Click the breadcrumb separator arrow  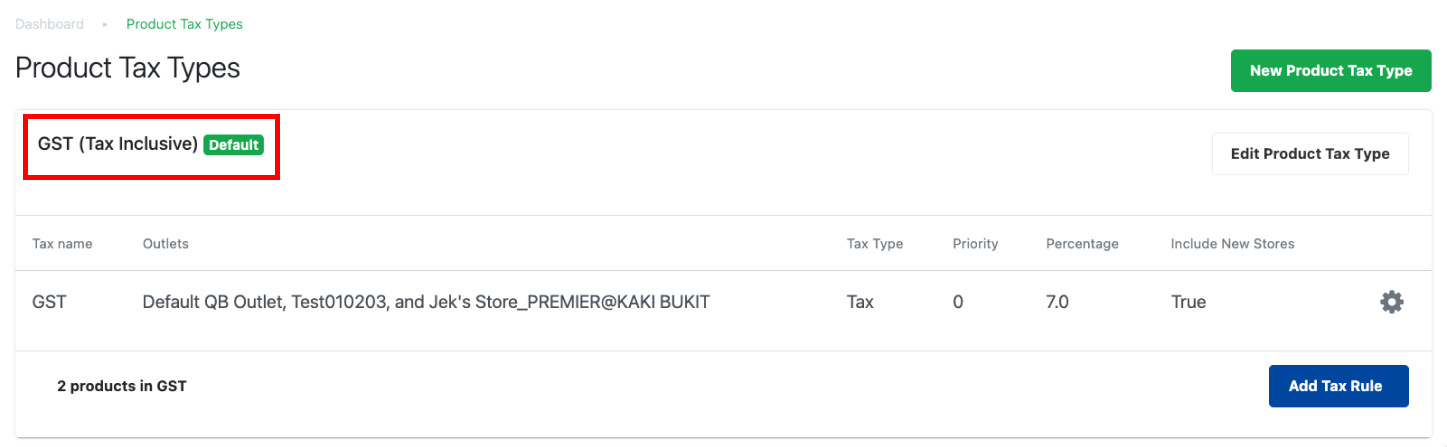click(x=105, y=23)
